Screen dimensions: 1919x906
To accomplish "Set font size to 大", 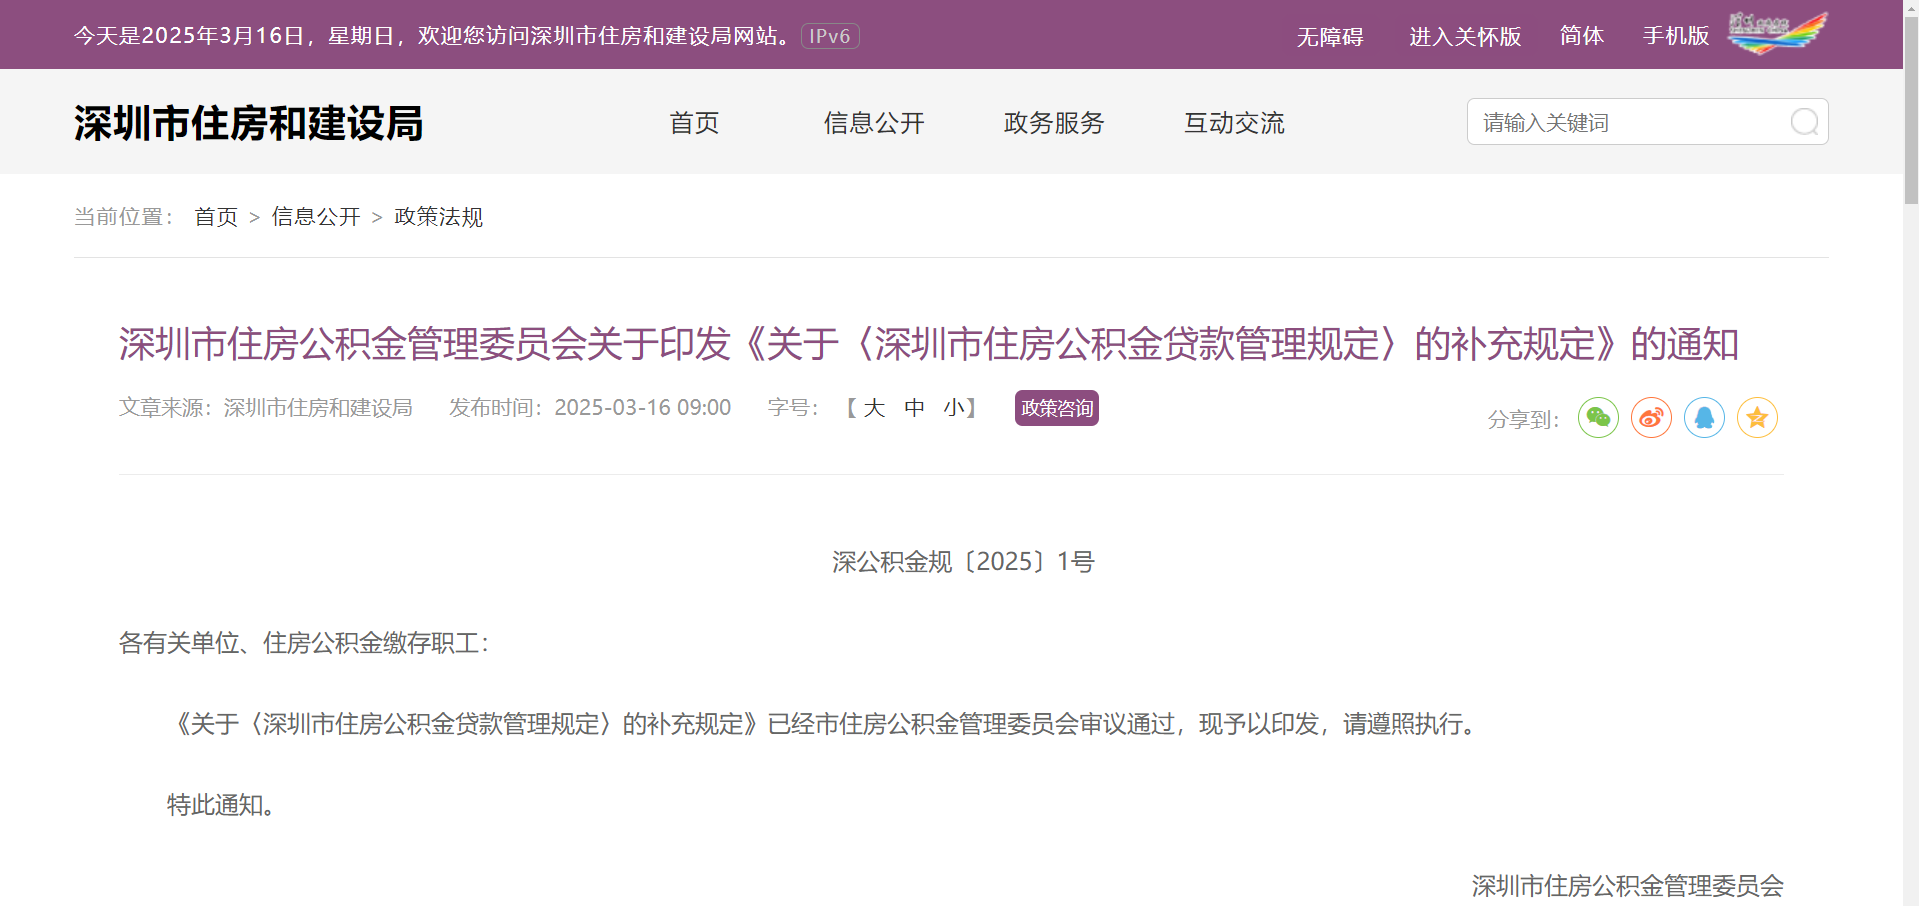I will 874,408.
